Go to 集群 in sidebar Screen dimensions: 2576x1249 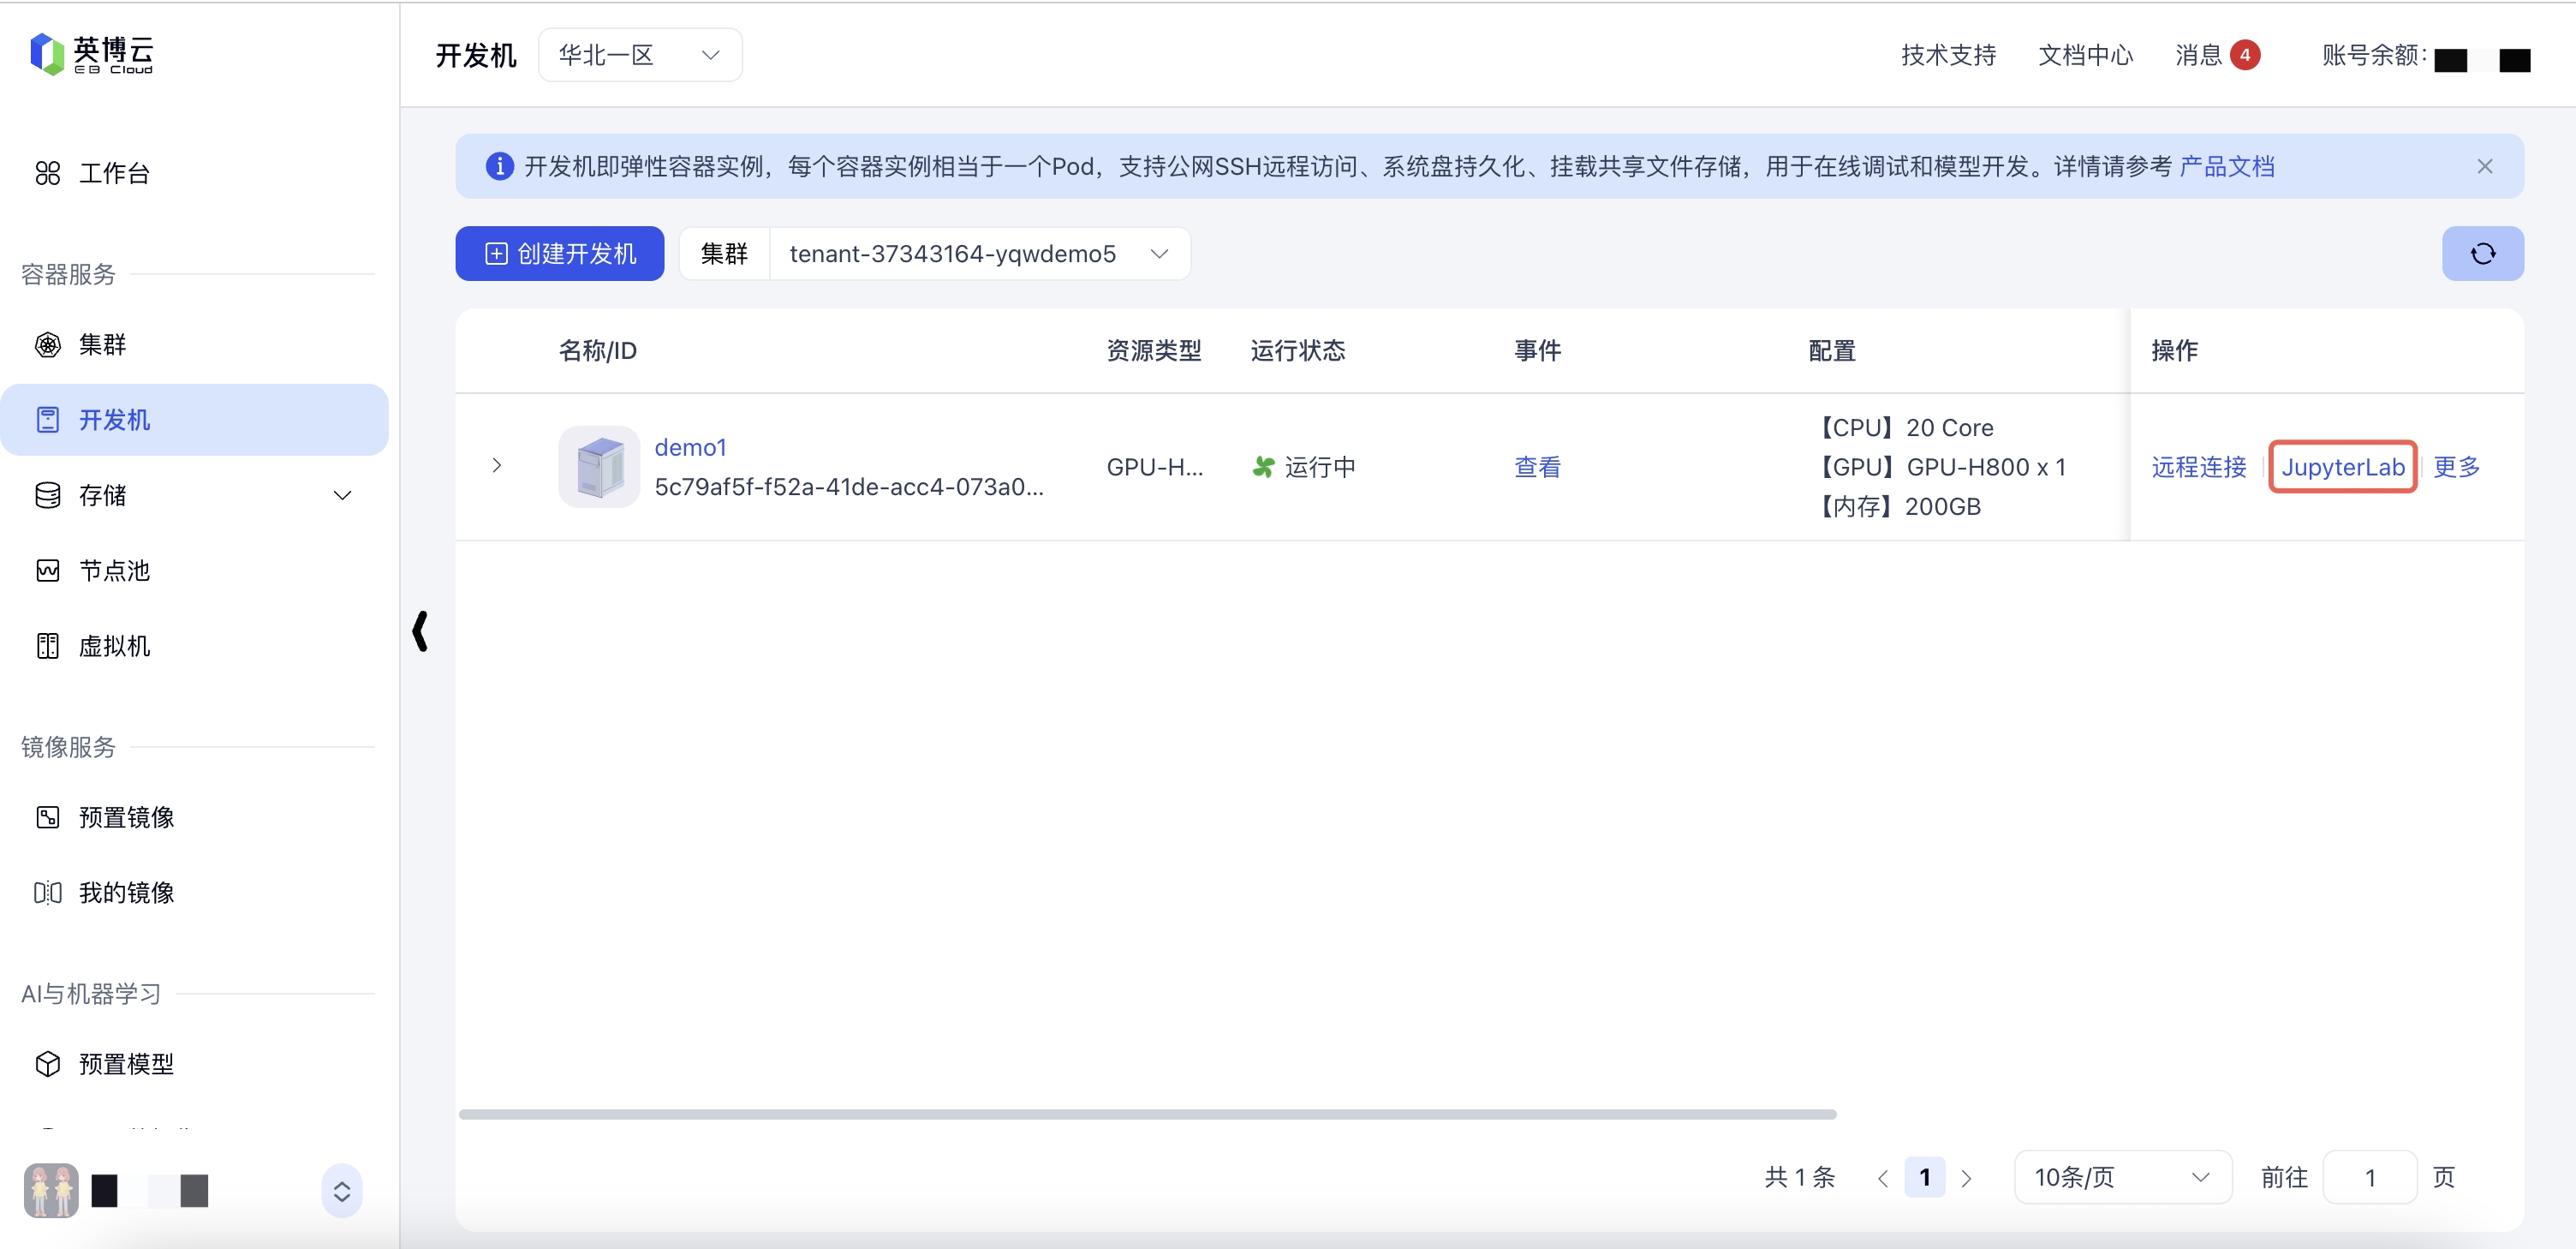tap(102, 345)
